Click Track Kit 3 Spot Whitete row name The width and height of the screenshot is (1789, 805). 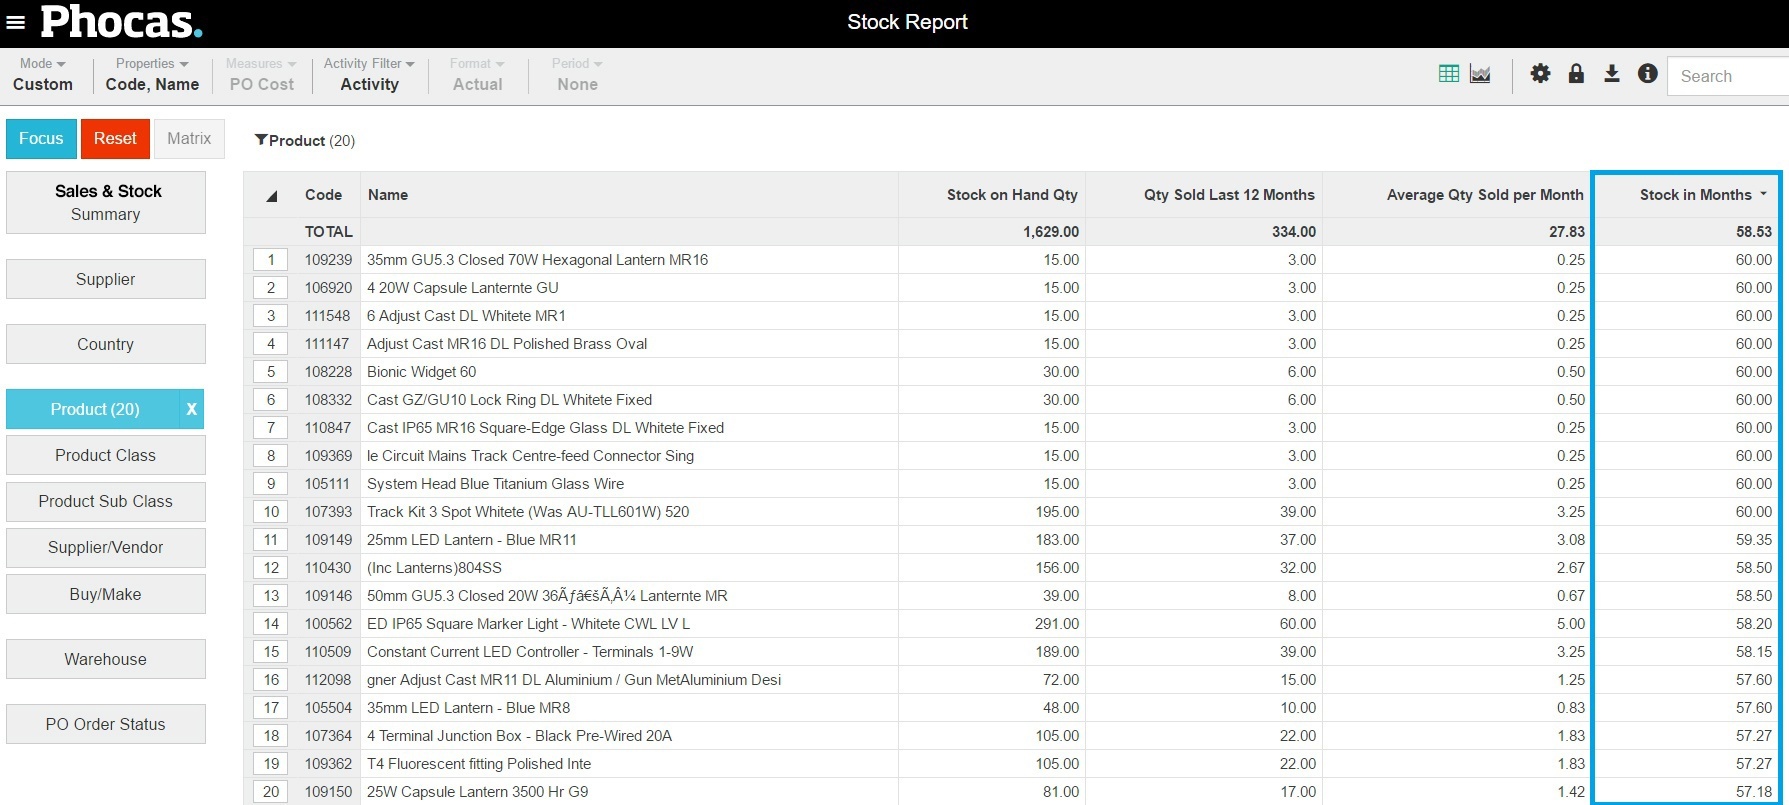pyautogui.click(x=528, y=512)
